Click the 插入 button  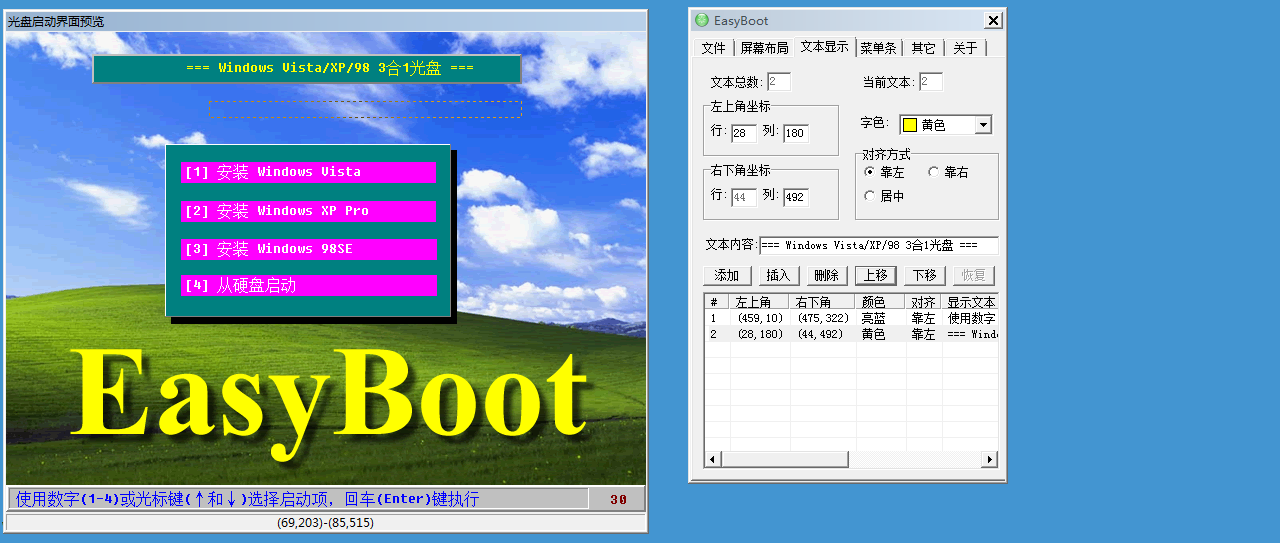[x=777, y=275]
